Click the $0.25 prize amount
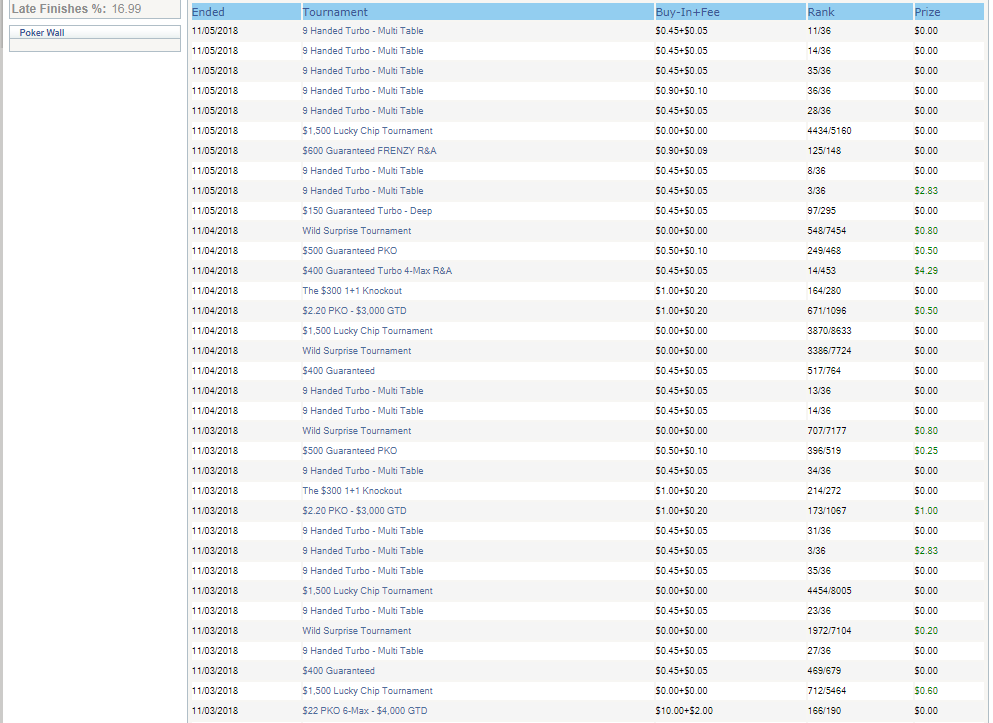 926,451
